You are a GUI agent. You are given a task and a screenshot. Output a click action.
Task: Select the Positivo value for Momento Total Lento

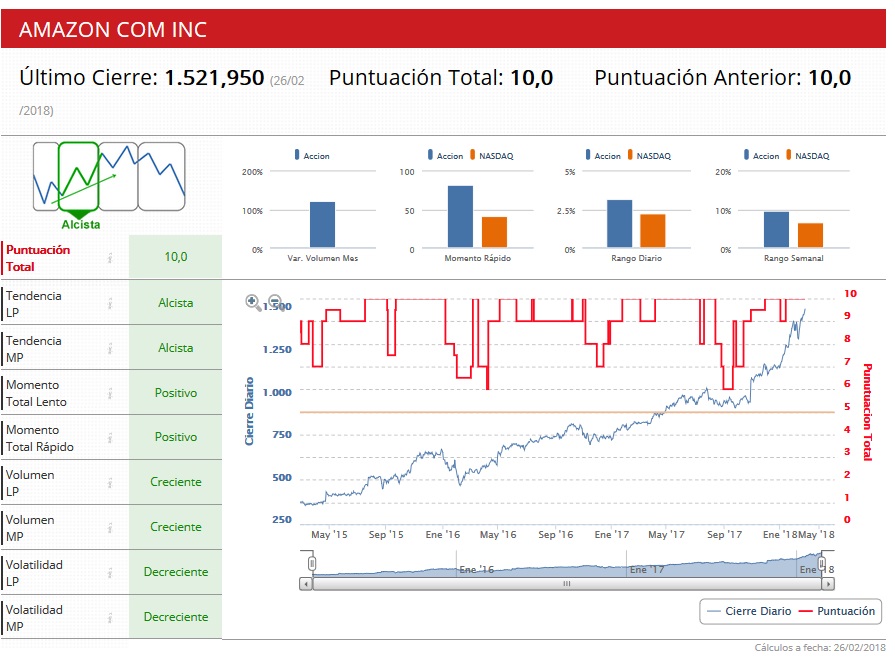tap(176, 393)
